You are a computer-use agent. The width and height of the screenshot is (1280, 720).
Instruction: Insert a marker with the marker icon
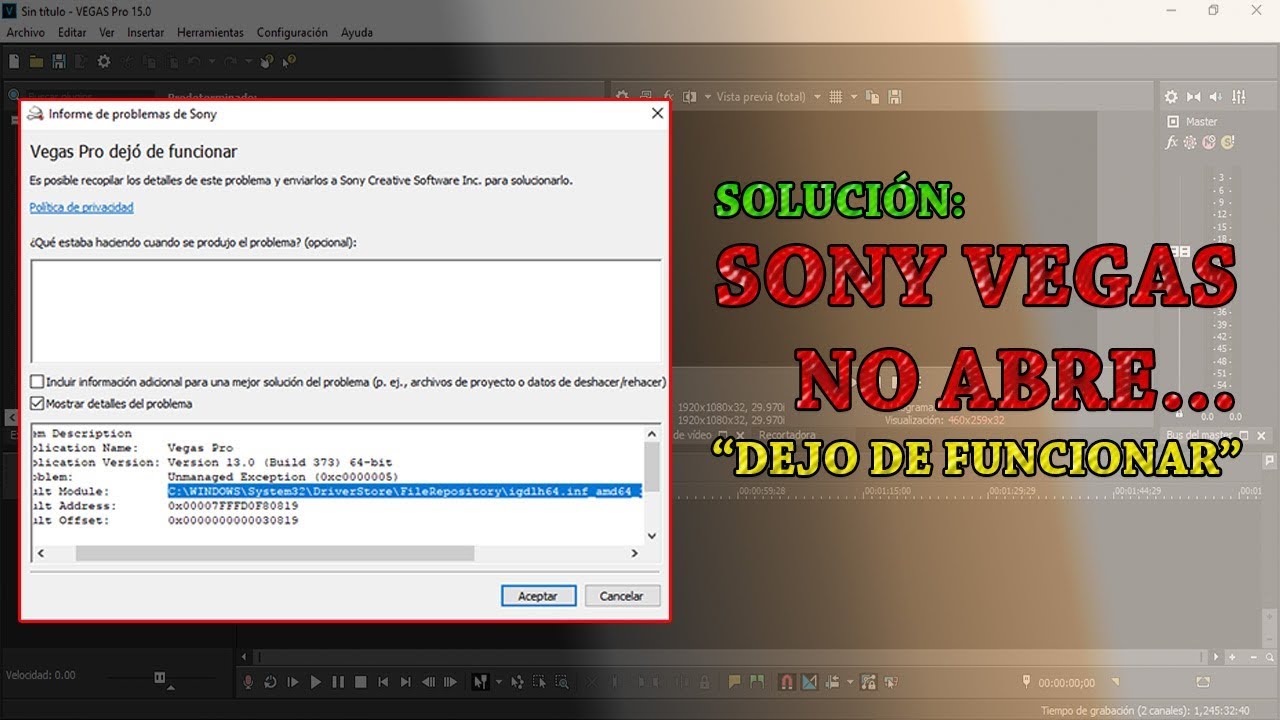tap(735, 682)
